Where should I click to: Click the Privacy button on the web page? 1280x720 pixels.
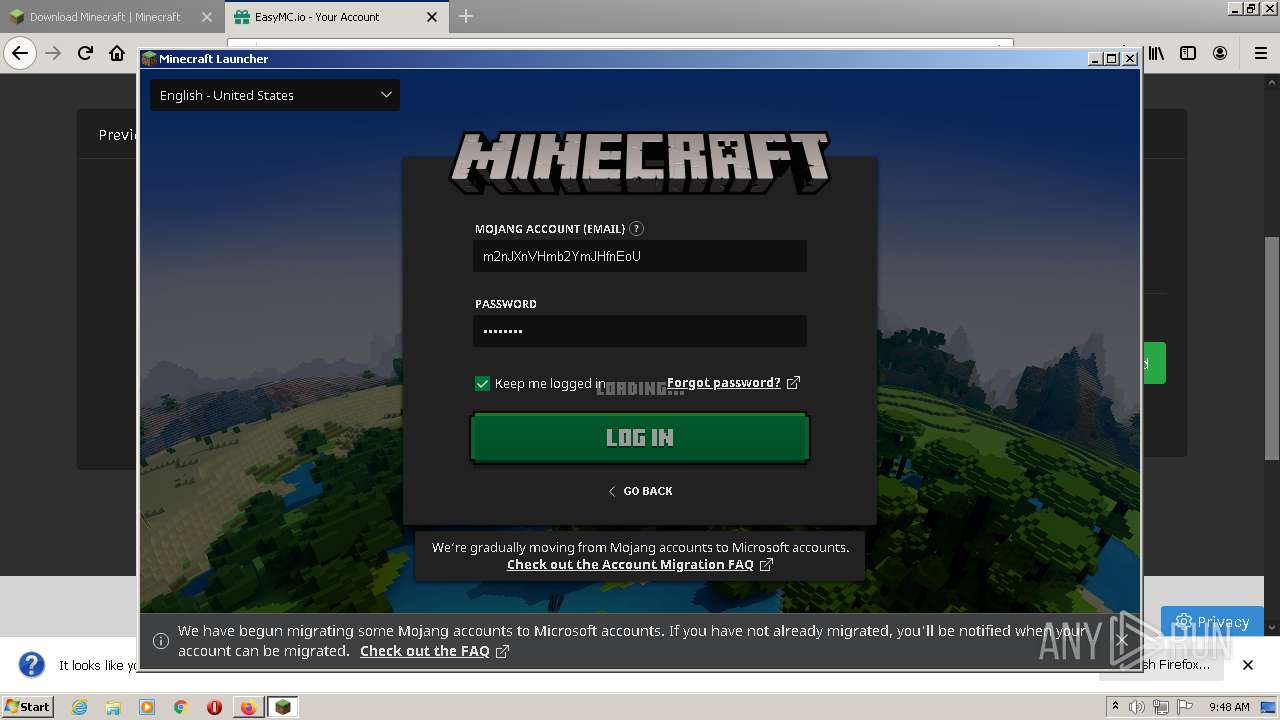click(1213, 622)
